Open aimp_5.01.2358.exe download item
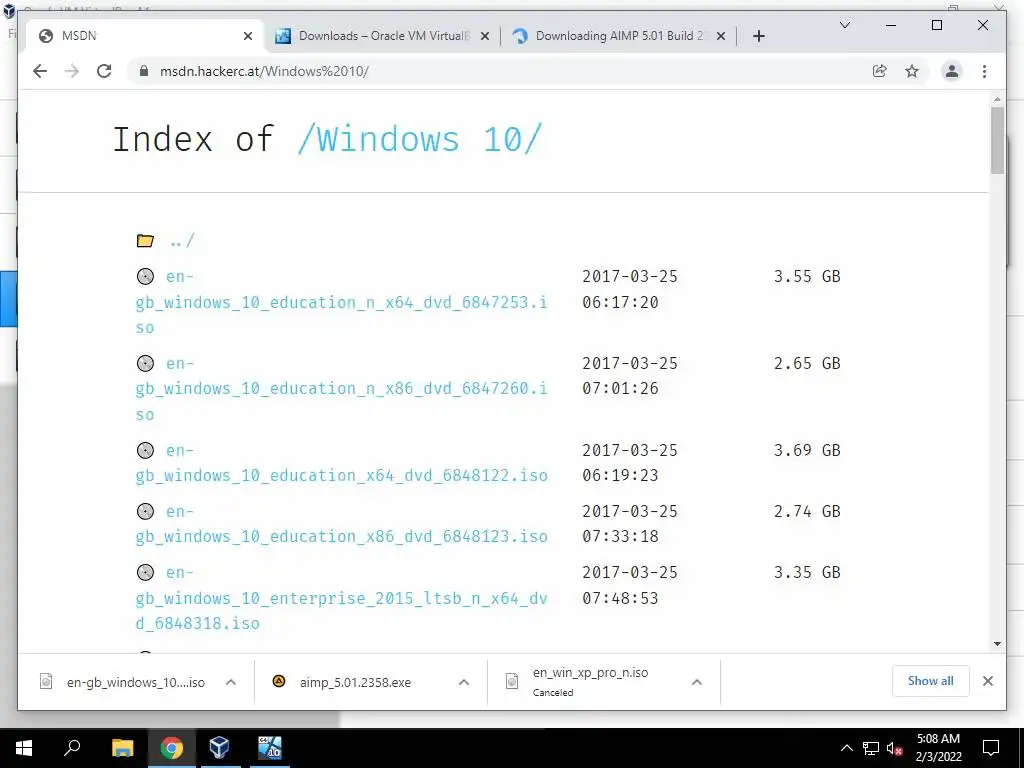The width and height of the screenshot is (1024, 768). (x=355, y=682)
